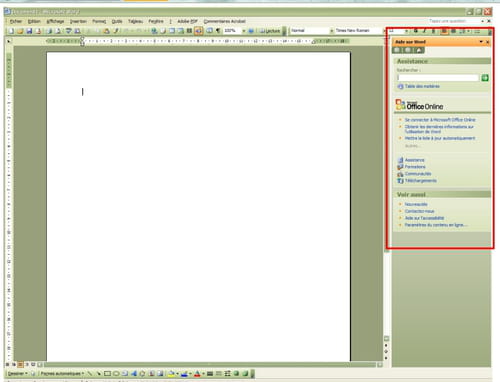Select the Oval drawing tool
This screenshot has width=500, height=382.
pos(116,374)
